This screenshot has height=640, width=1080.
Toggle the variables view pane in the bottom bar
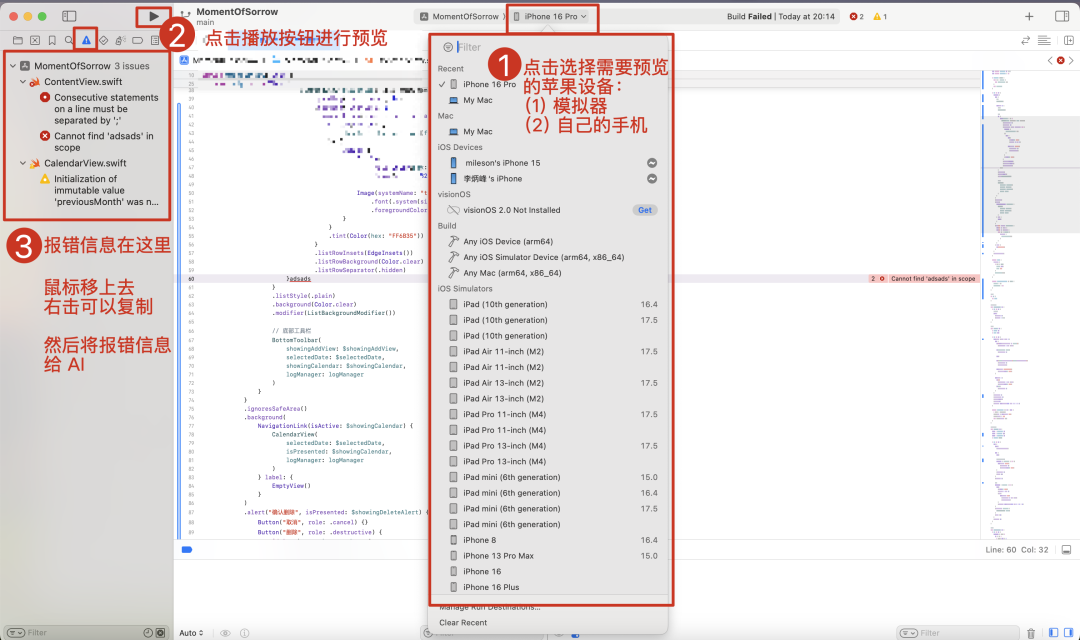[1053, 632]
